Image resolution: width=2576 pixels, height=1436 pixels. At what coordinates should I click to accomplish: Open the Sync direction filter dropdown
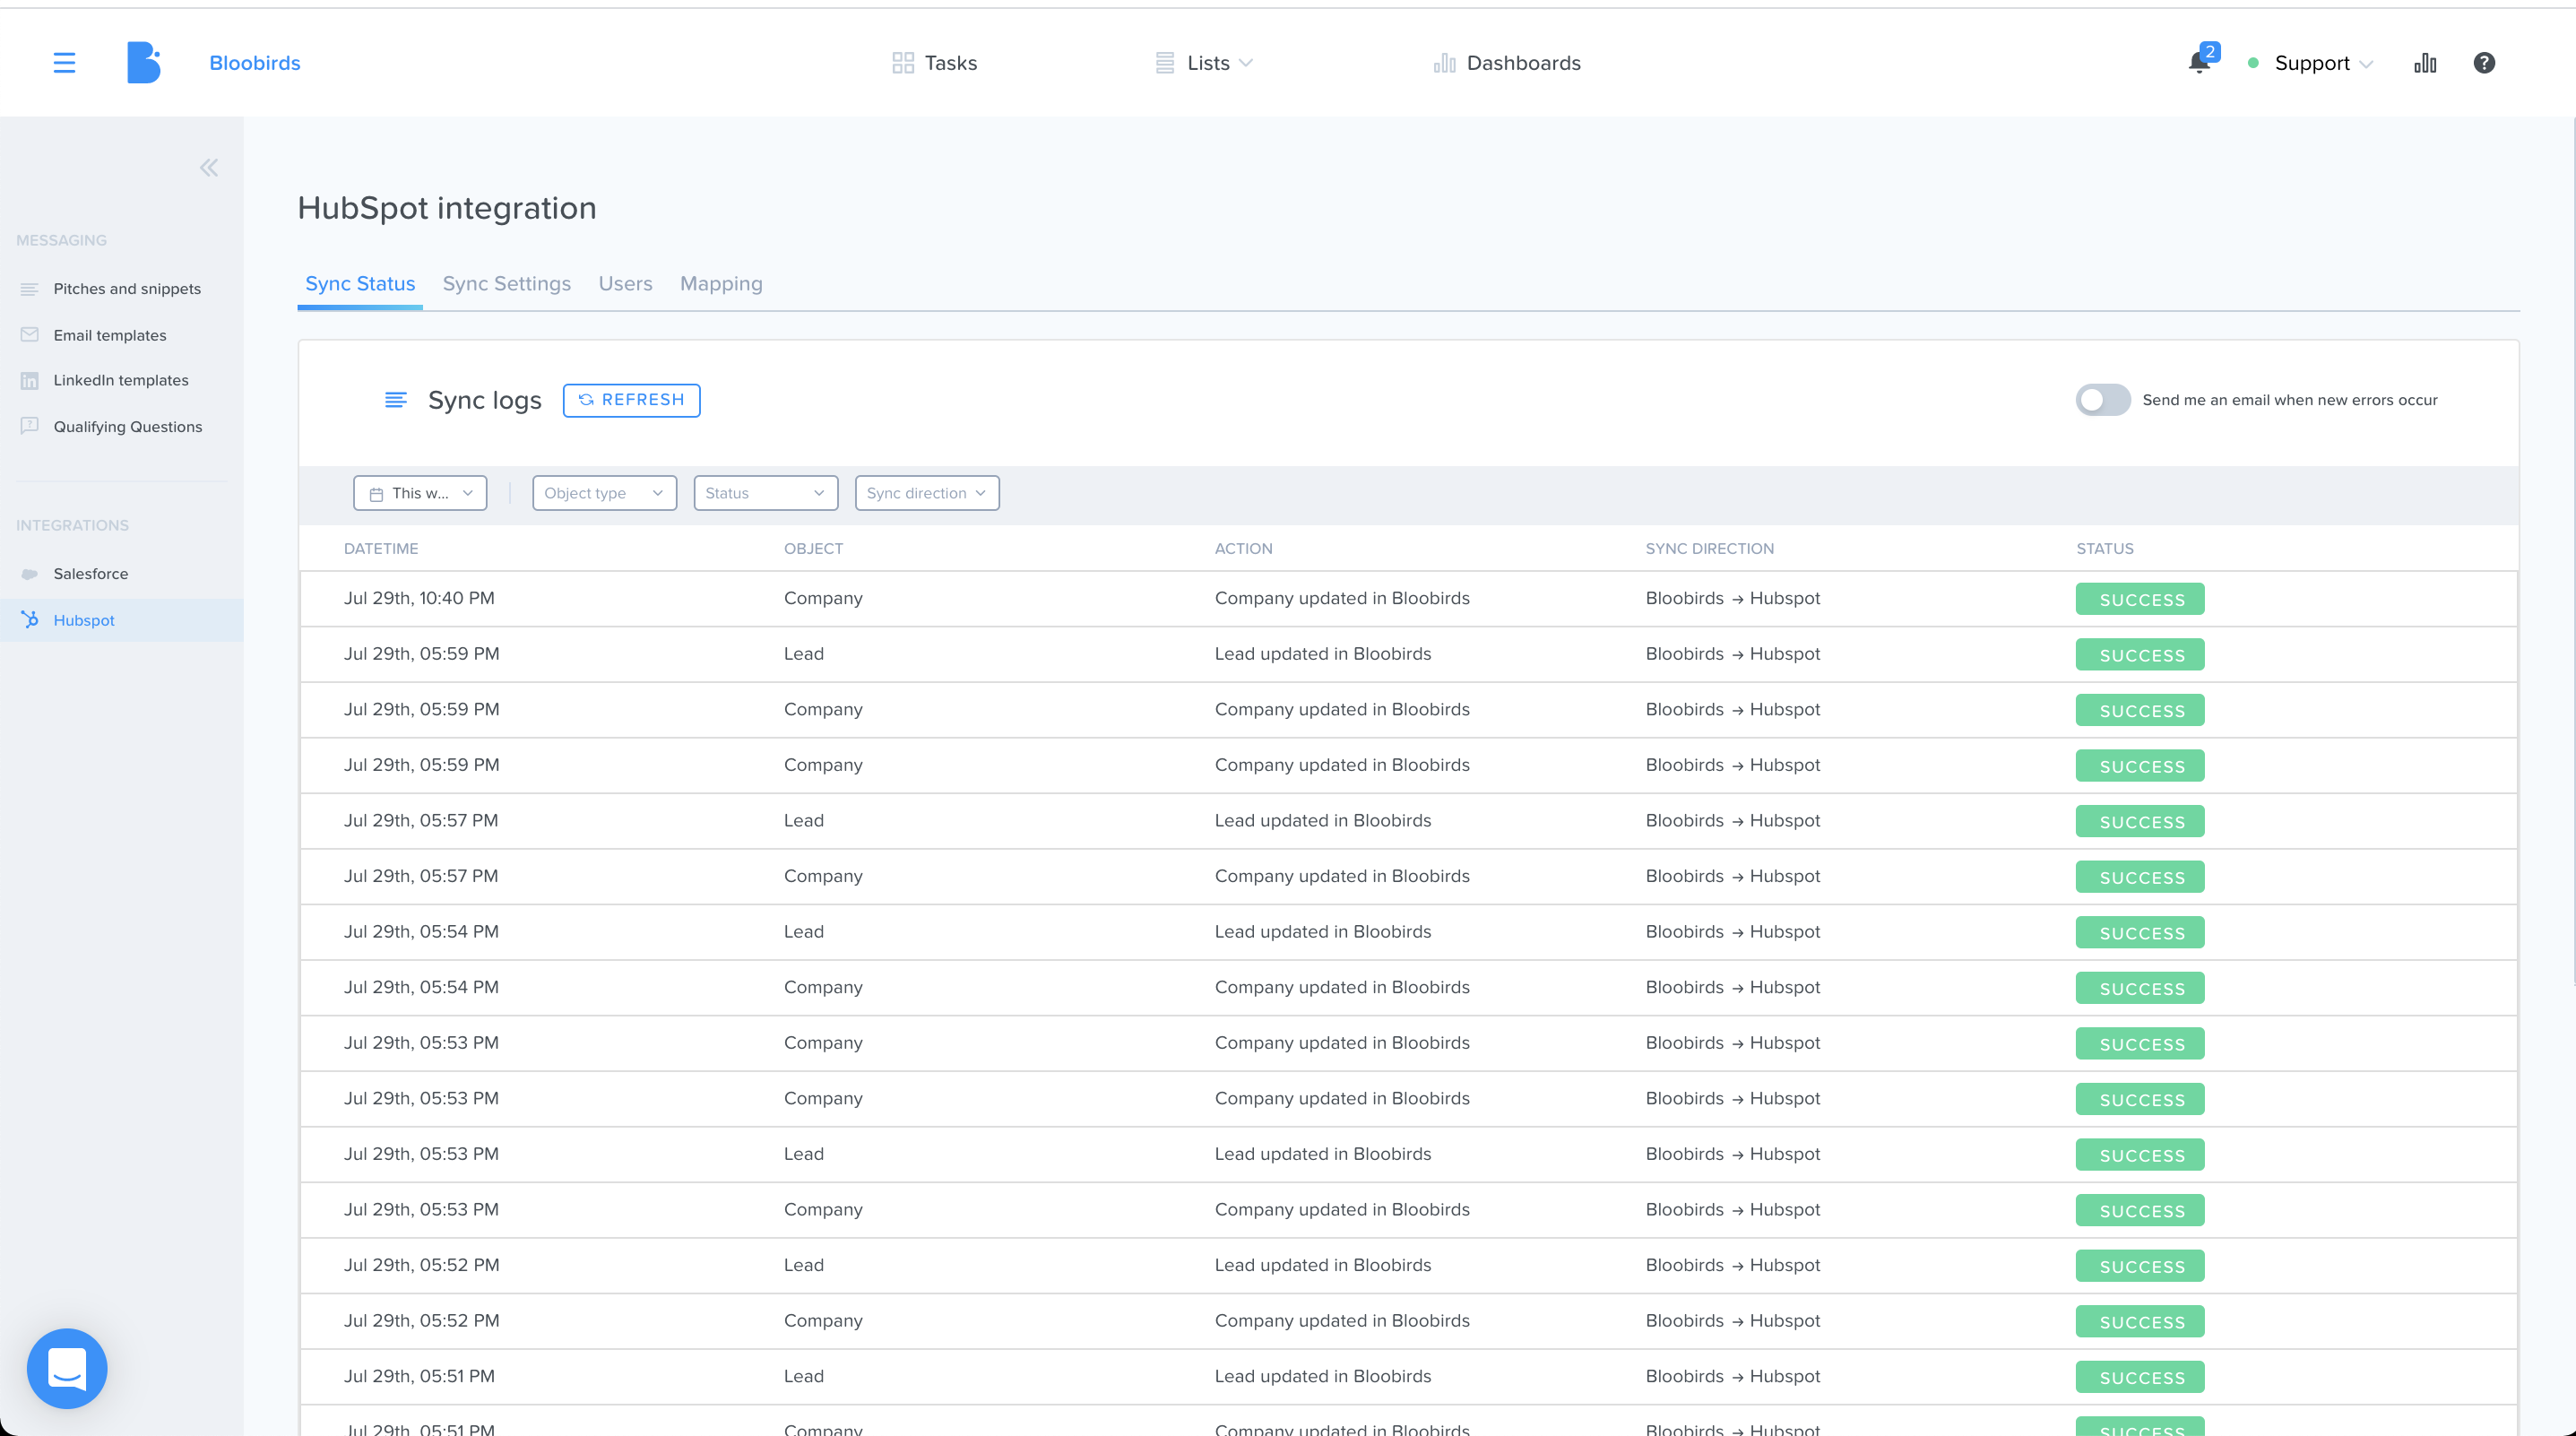click(x=927, y=493)
